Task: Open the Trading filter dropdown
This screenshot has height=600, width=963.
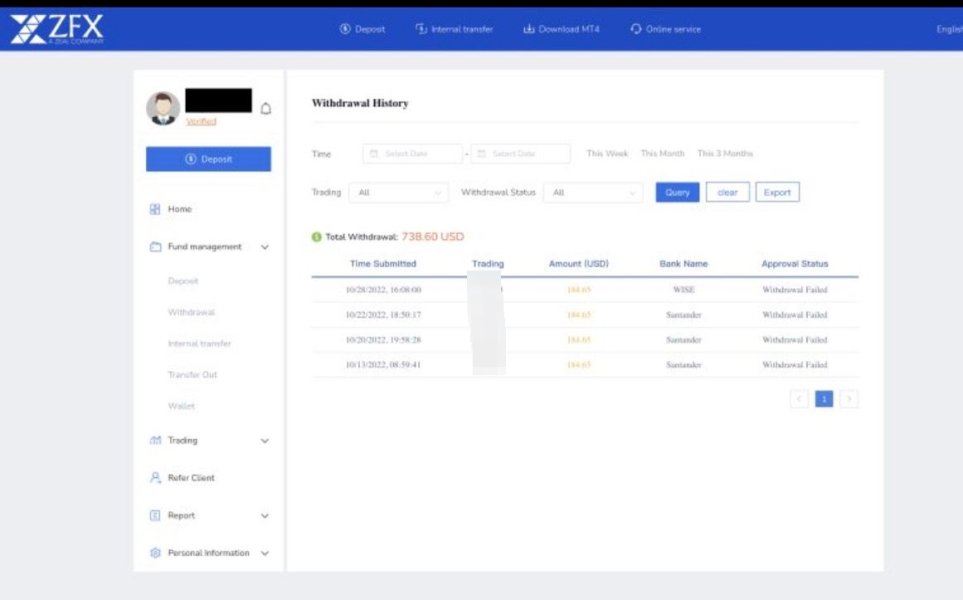Action: [401, 193]
